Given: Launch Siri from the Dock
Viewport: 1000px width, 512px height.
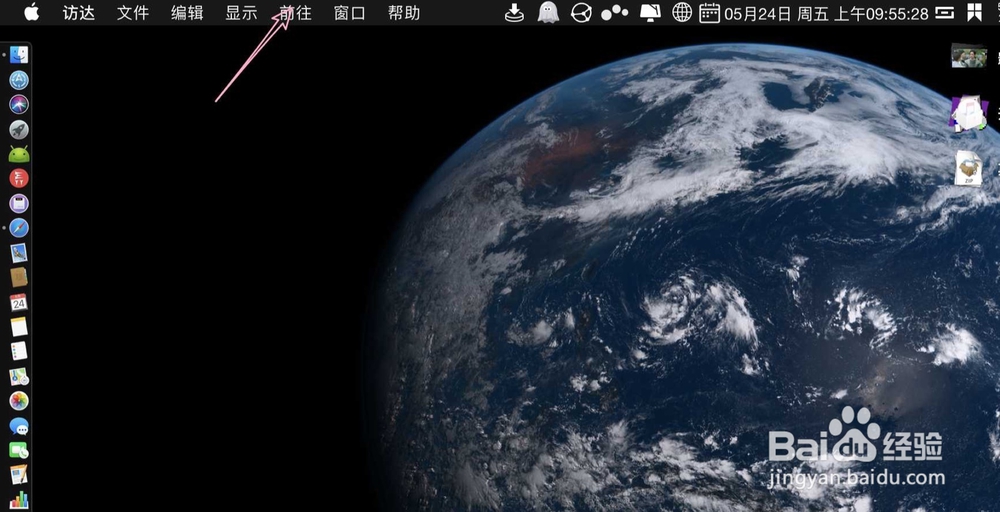Looking at the screenshot, I should [19, 105].
